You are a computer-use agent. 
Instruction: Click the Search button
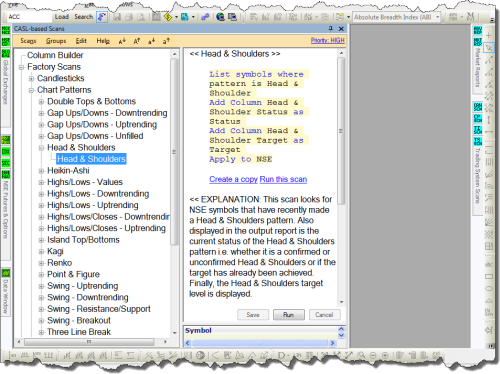tap(83, 17)
